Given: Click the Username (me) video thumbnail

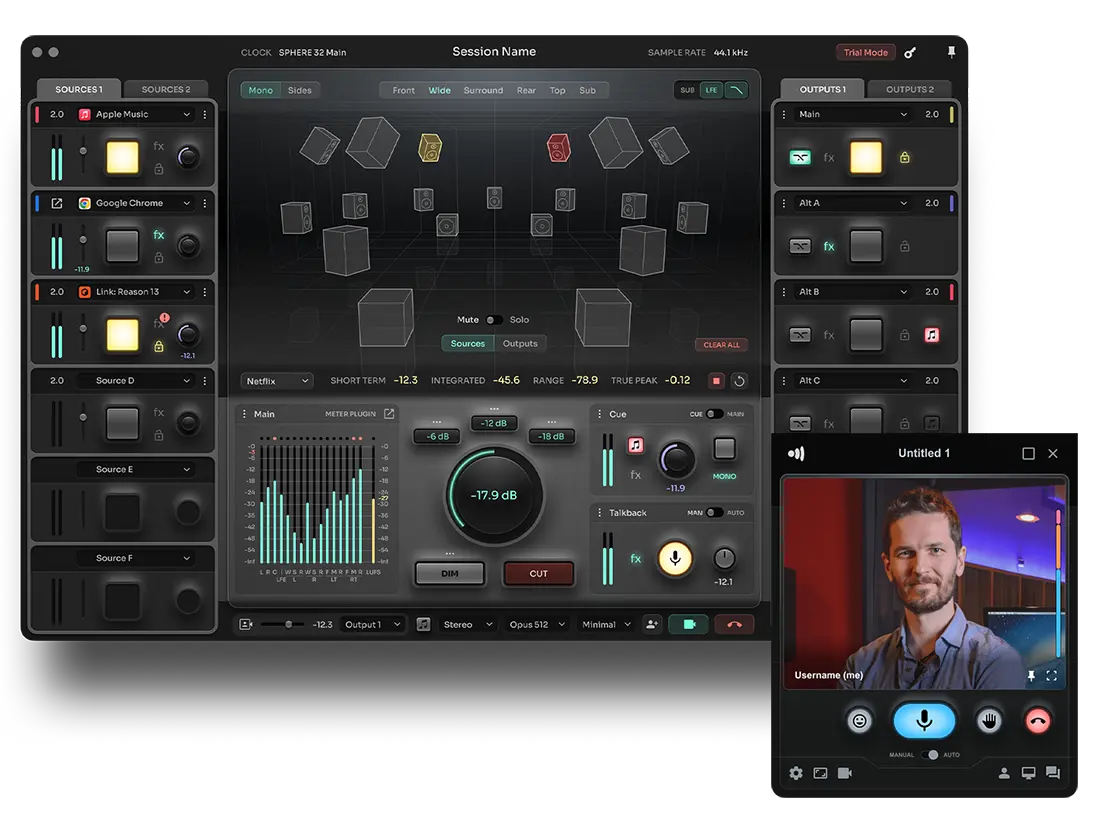Looking at the screenshot, I should (x=924, y=580).
